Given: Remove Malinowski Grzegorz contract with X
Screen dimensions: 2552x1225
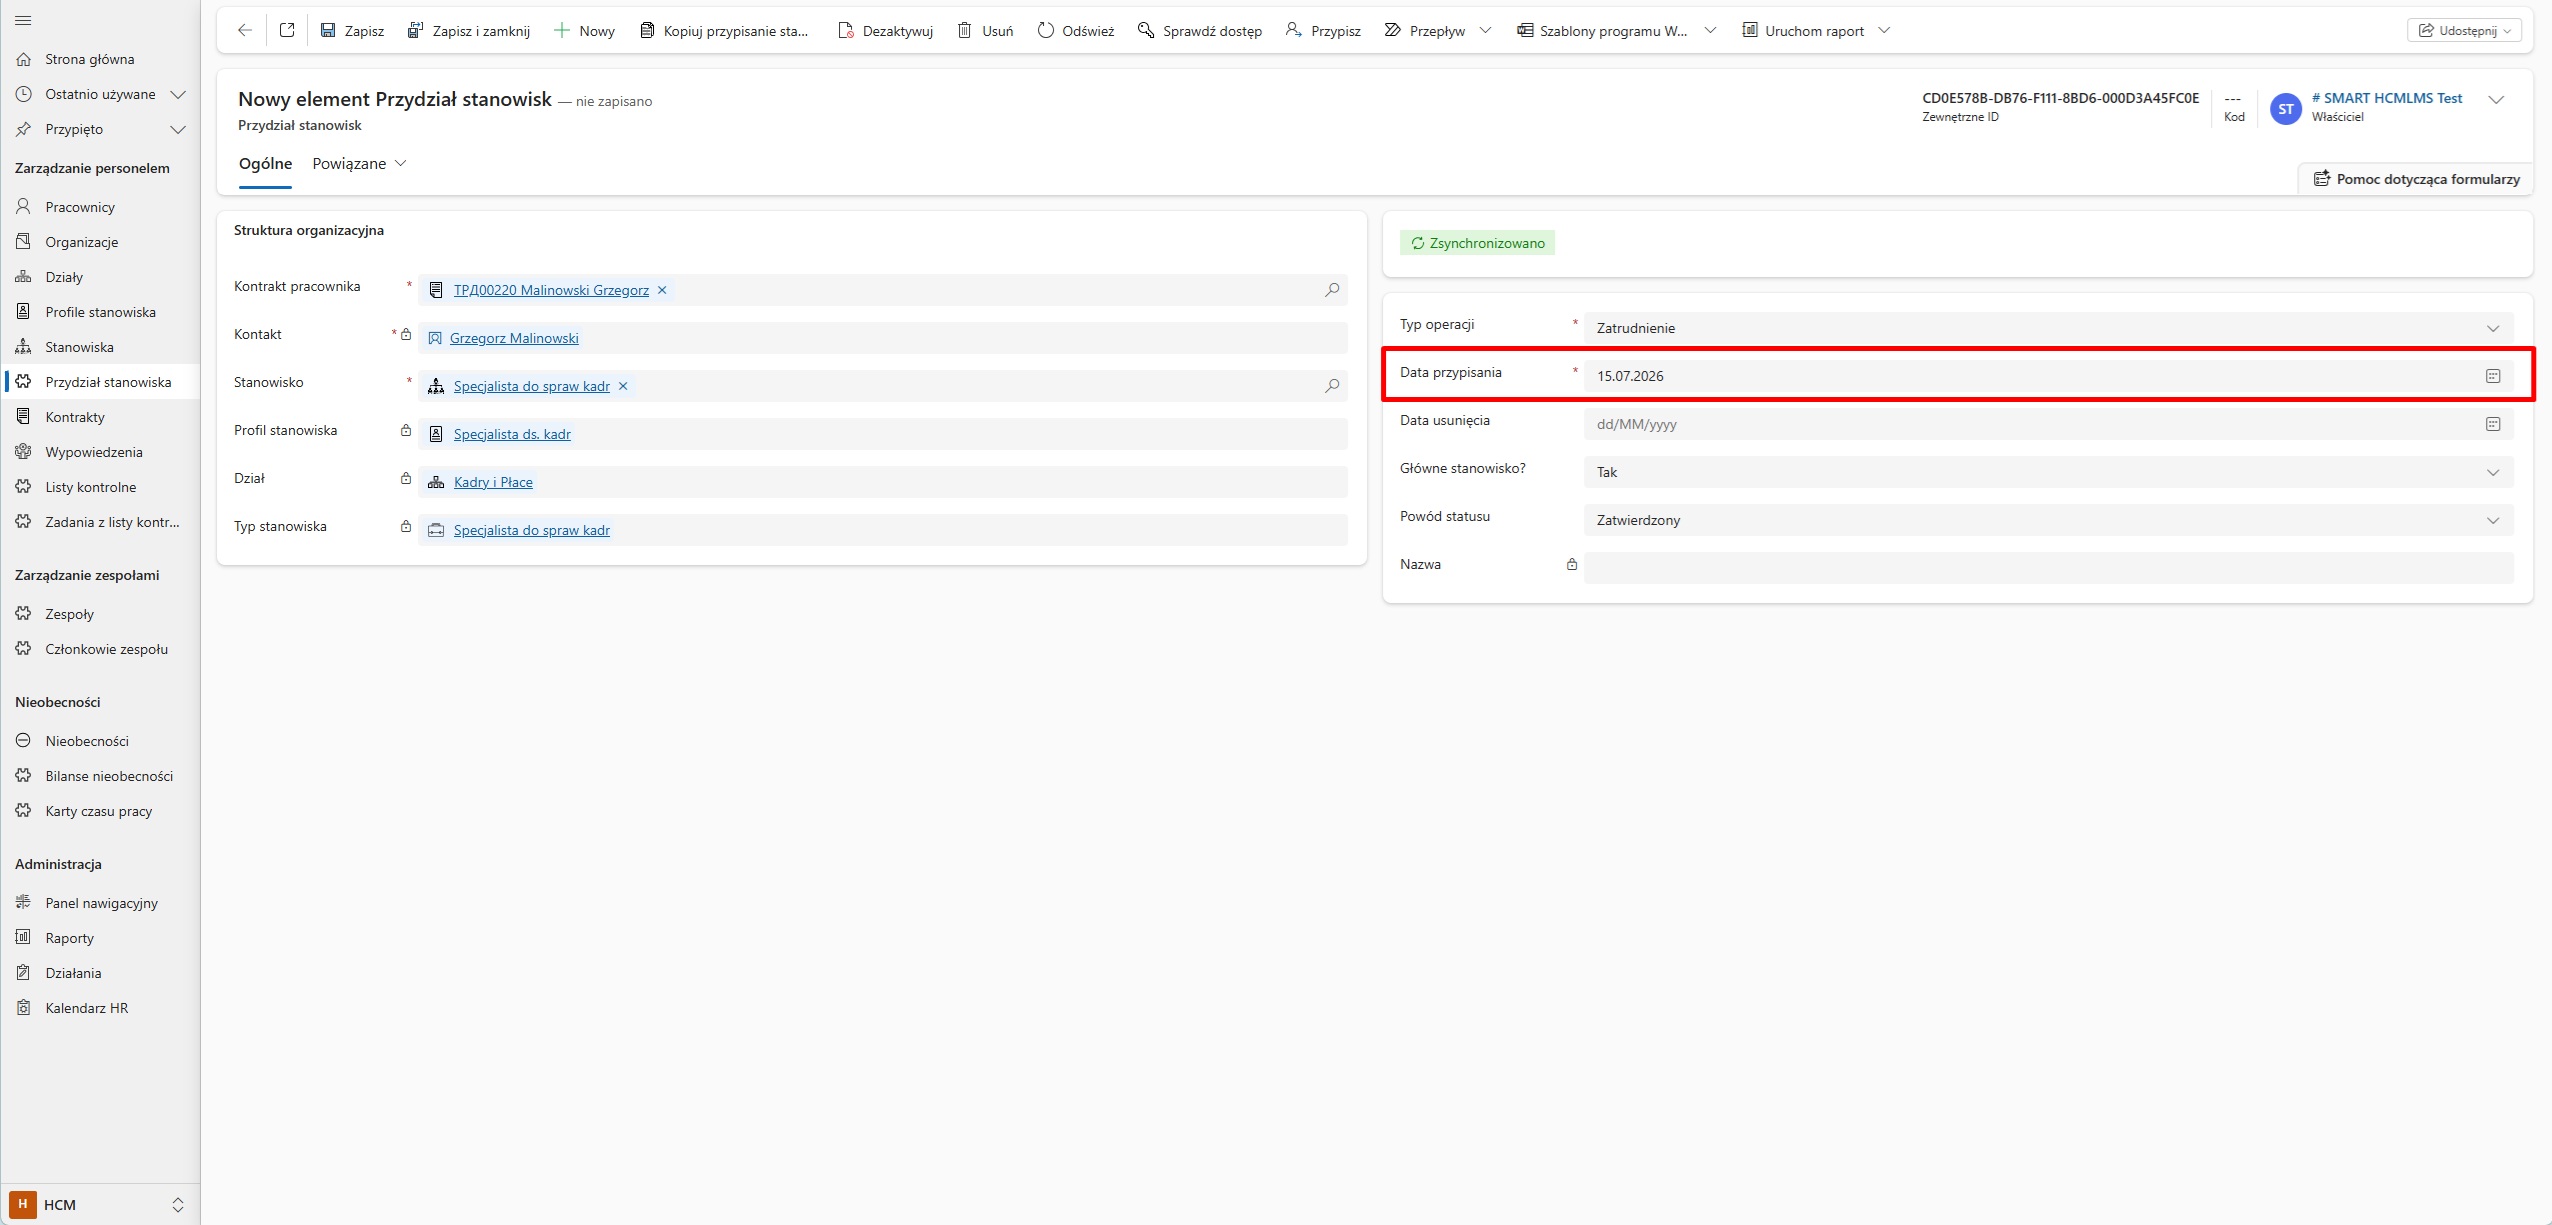Looking at the screenshot, I should pyautogui.click(x=662, y=290).
